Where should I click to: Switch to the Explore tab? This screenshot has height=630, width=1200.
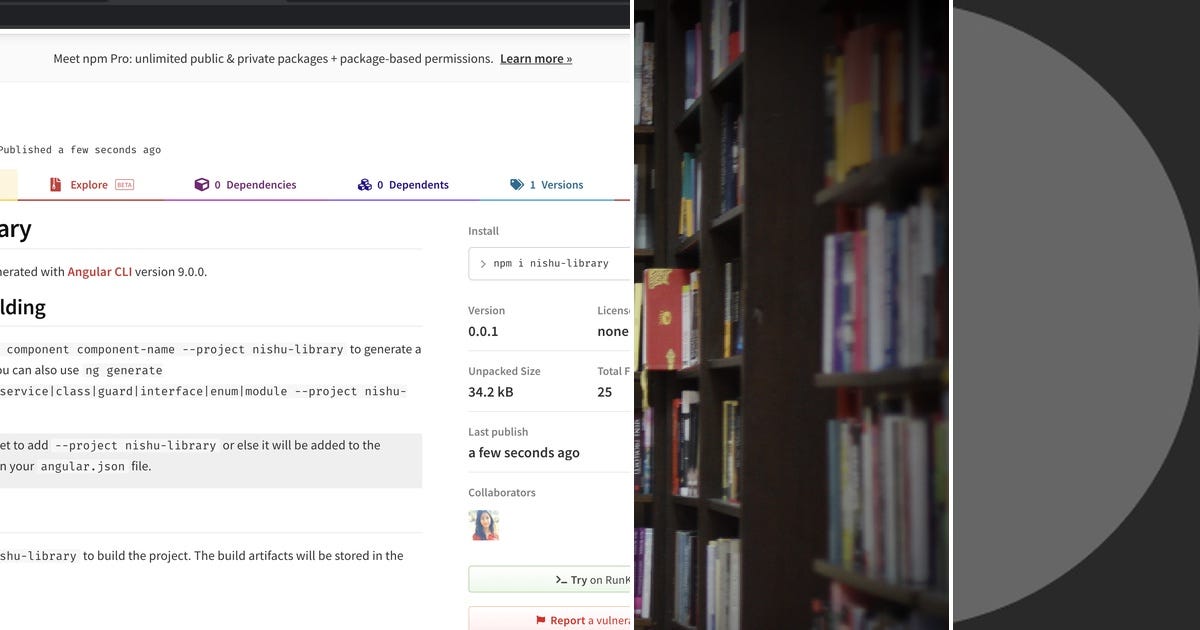coord(90,184)
